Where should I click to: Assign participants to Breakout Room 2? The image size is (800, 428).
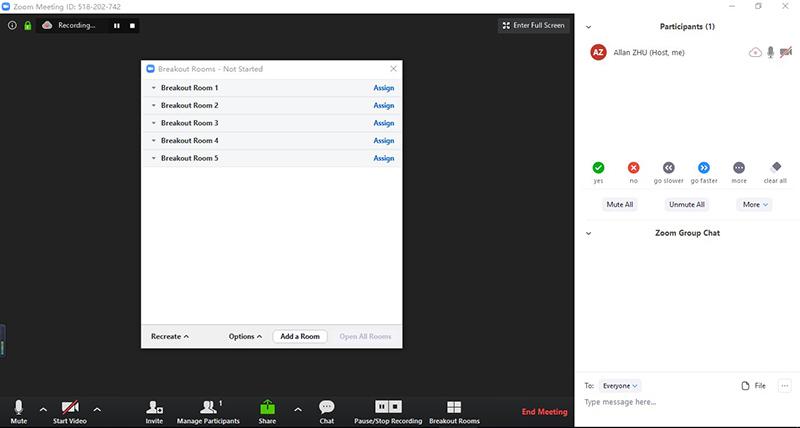[384, 106]
